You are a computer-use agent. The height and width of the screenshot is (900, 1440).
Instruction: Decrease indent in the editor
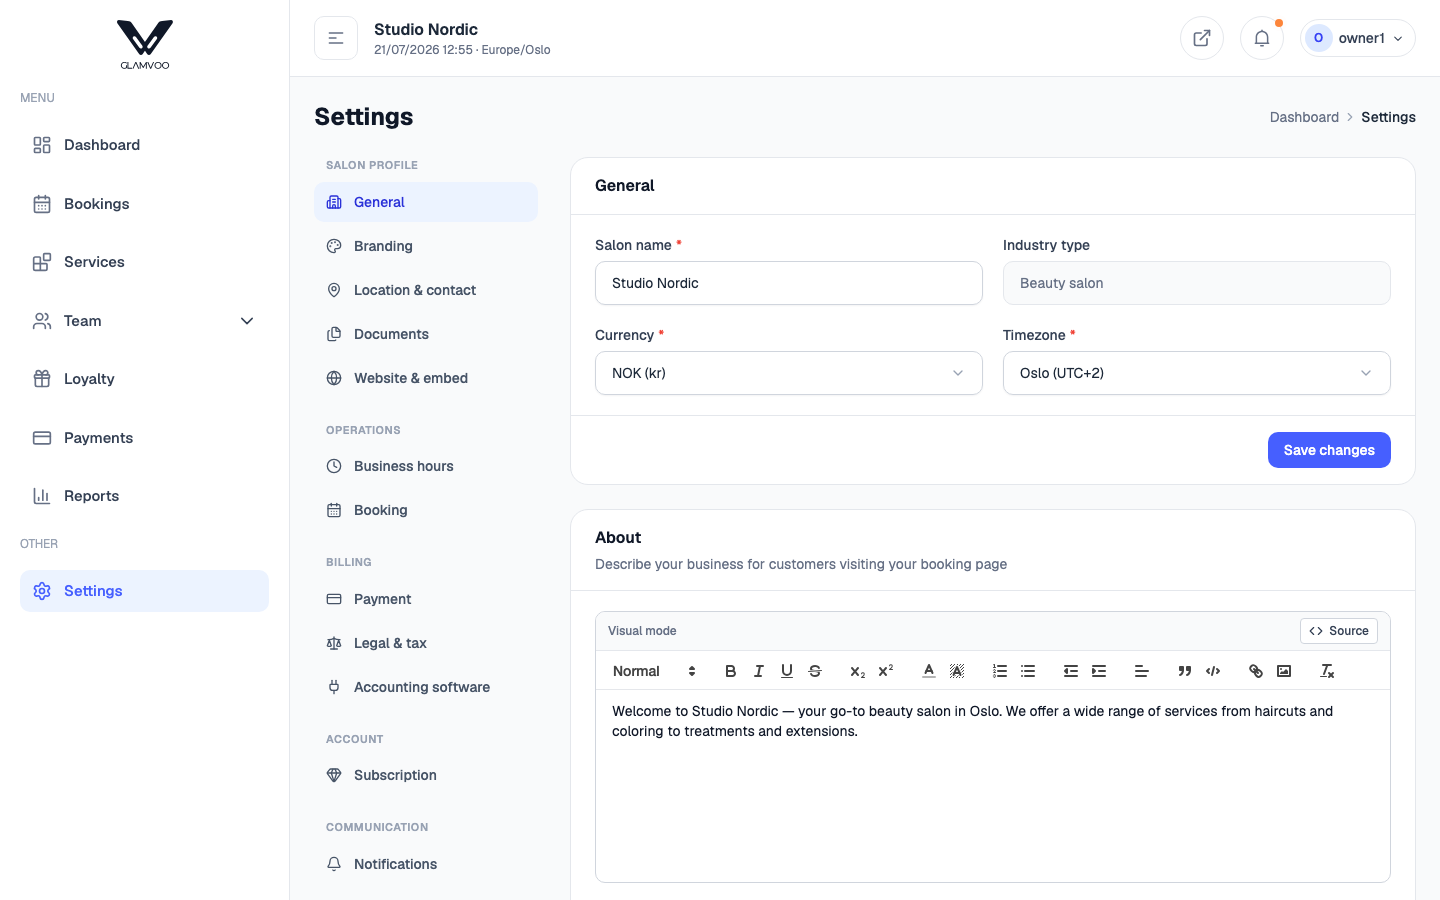1071,671
